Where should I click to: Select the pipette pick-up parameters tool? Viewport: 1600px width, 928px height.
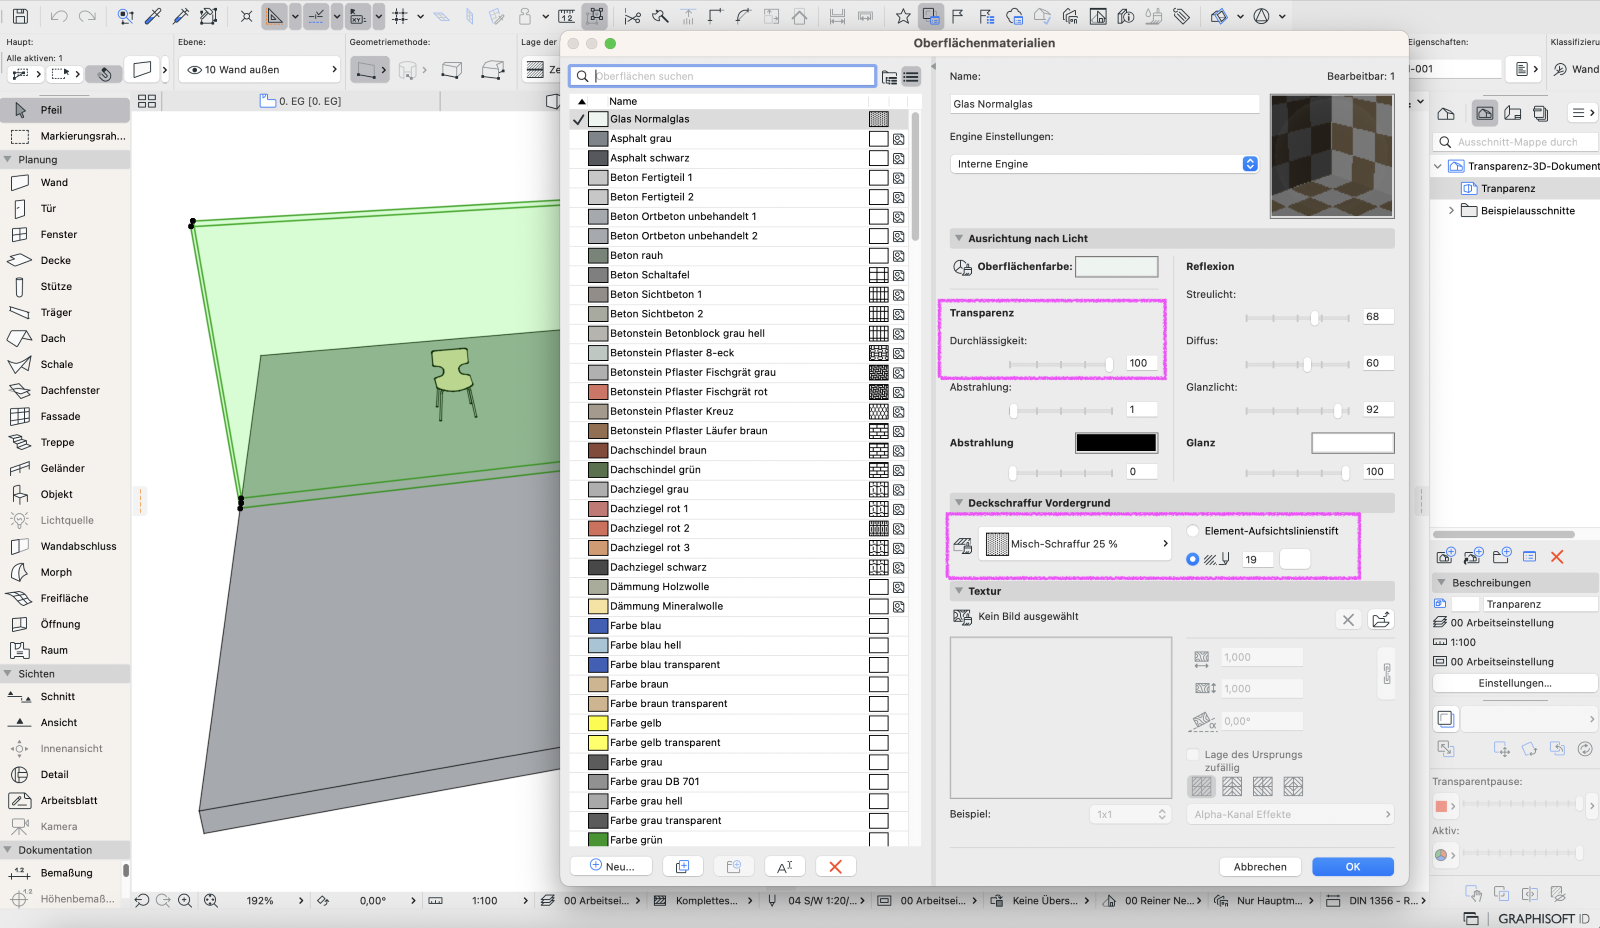pyautogui.click(x=153, y=16)
